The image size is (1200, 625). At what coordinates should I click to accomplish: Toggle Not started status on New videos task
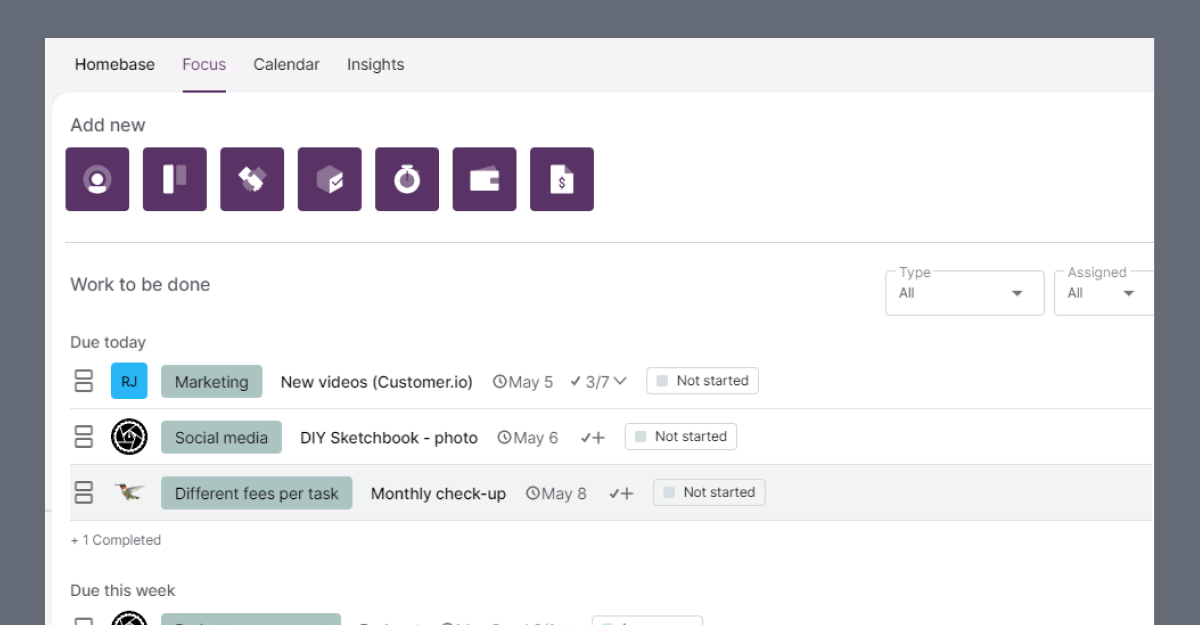702,381
